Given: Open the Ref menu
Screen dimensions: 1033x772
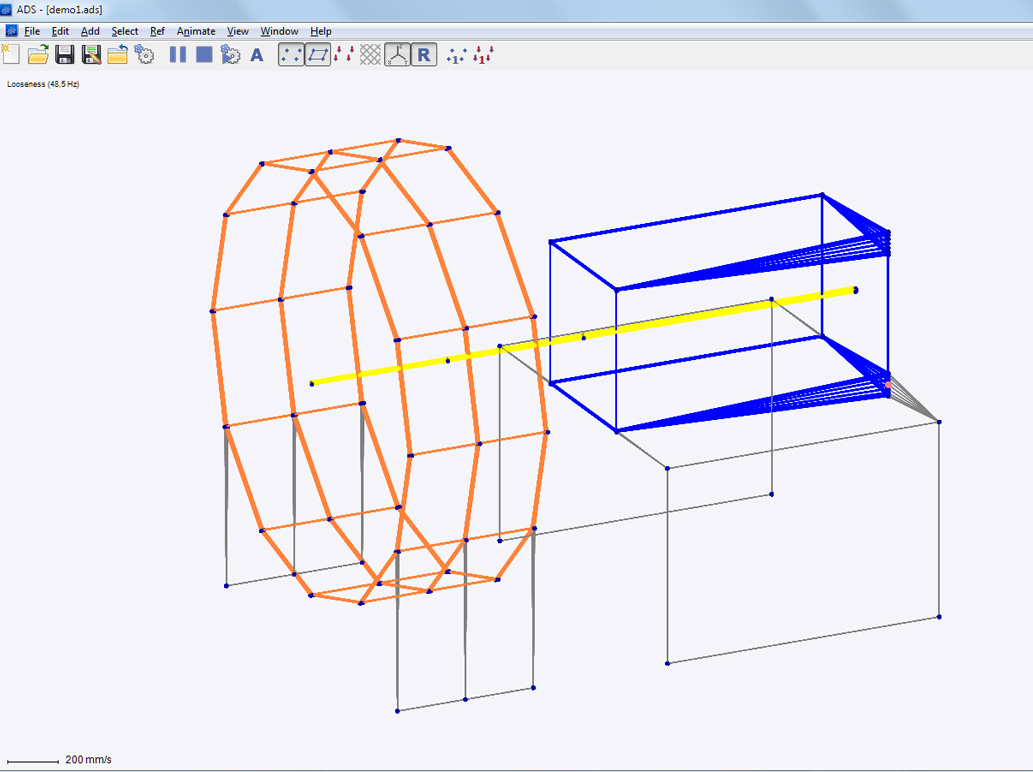Looking at the screenshot, I should [157, 31].
